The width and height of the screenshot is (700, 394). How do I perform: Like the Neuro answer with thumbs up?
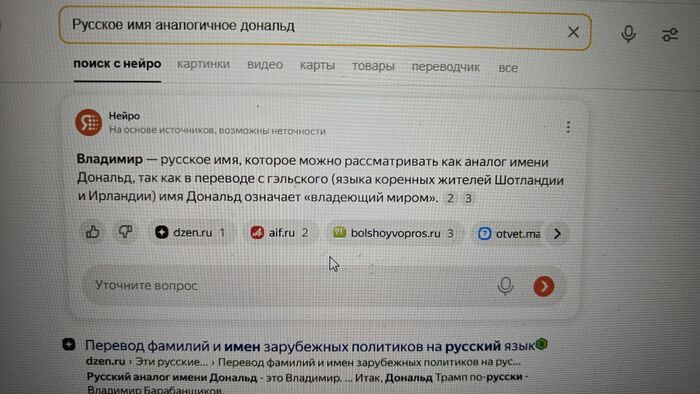92,232
